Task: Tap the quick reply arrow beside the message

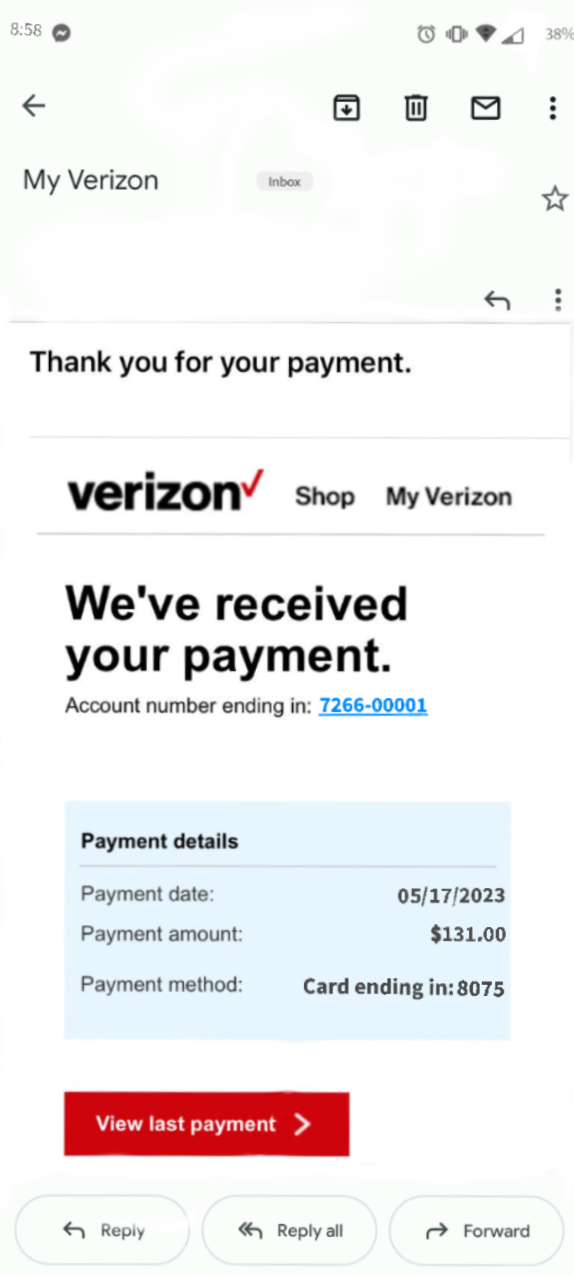Action: 497,299
